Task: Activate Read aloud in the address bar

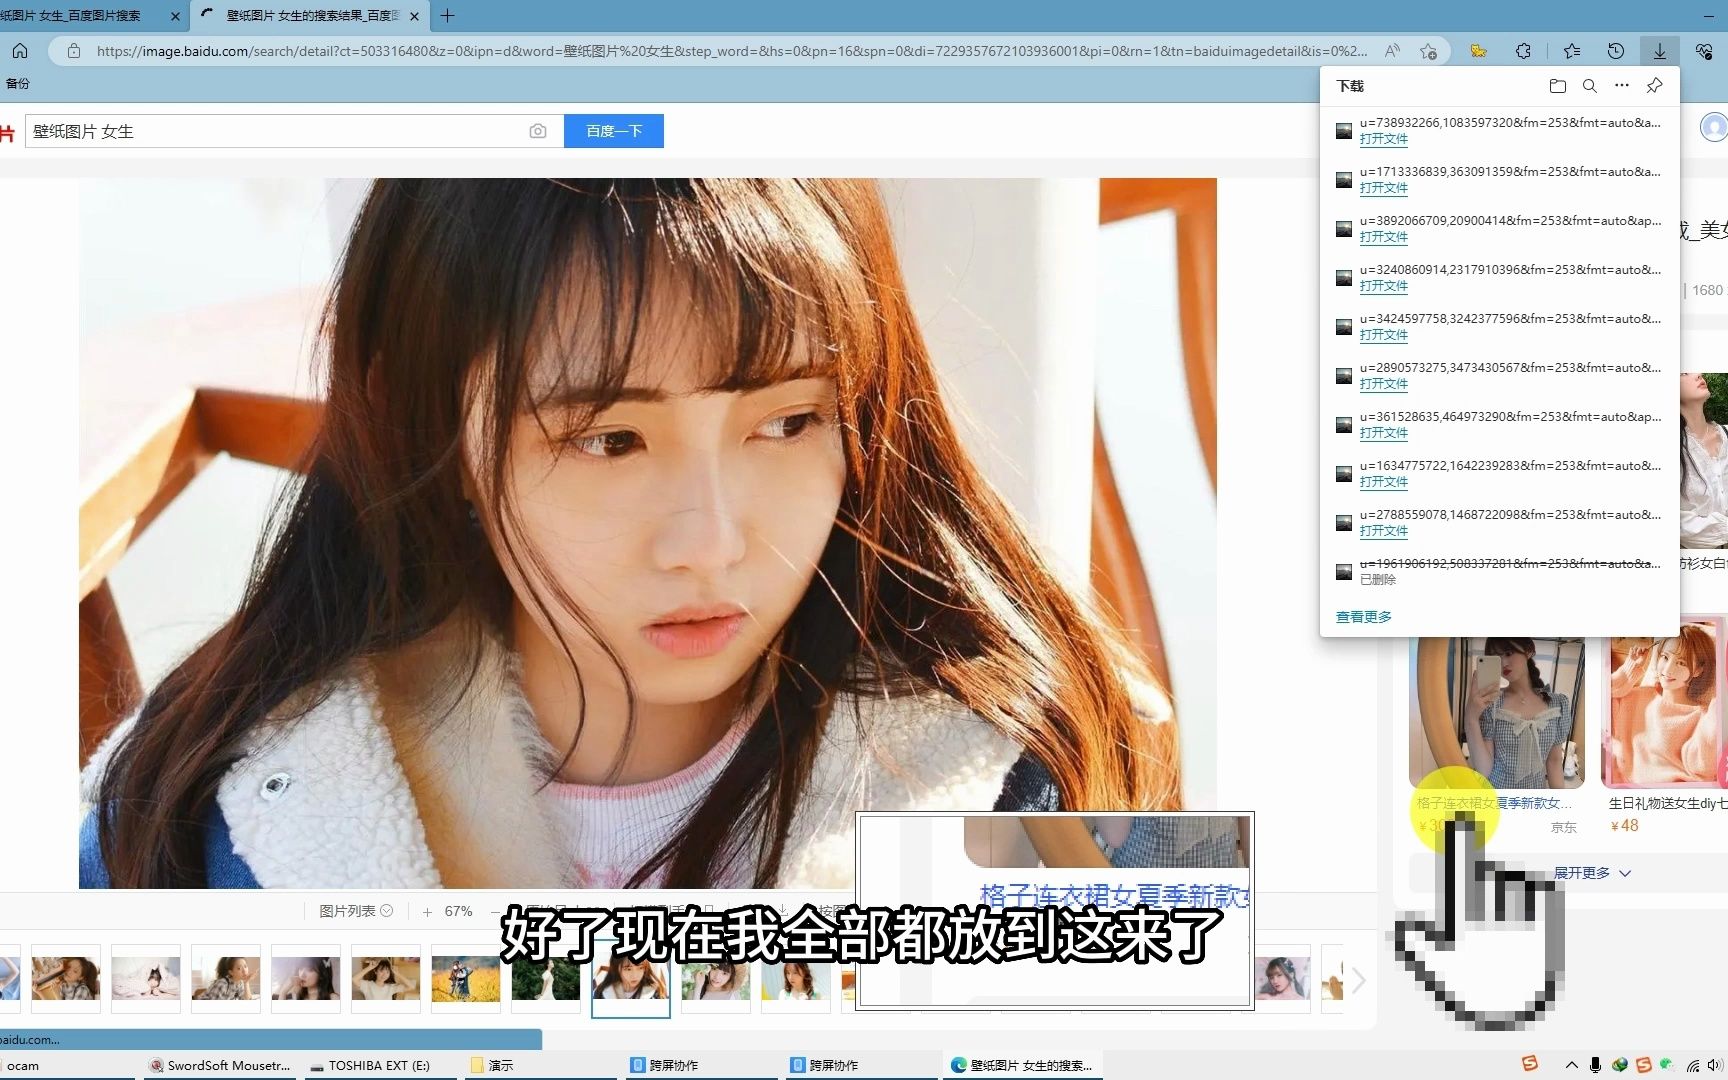Action: pos(1391,50)
